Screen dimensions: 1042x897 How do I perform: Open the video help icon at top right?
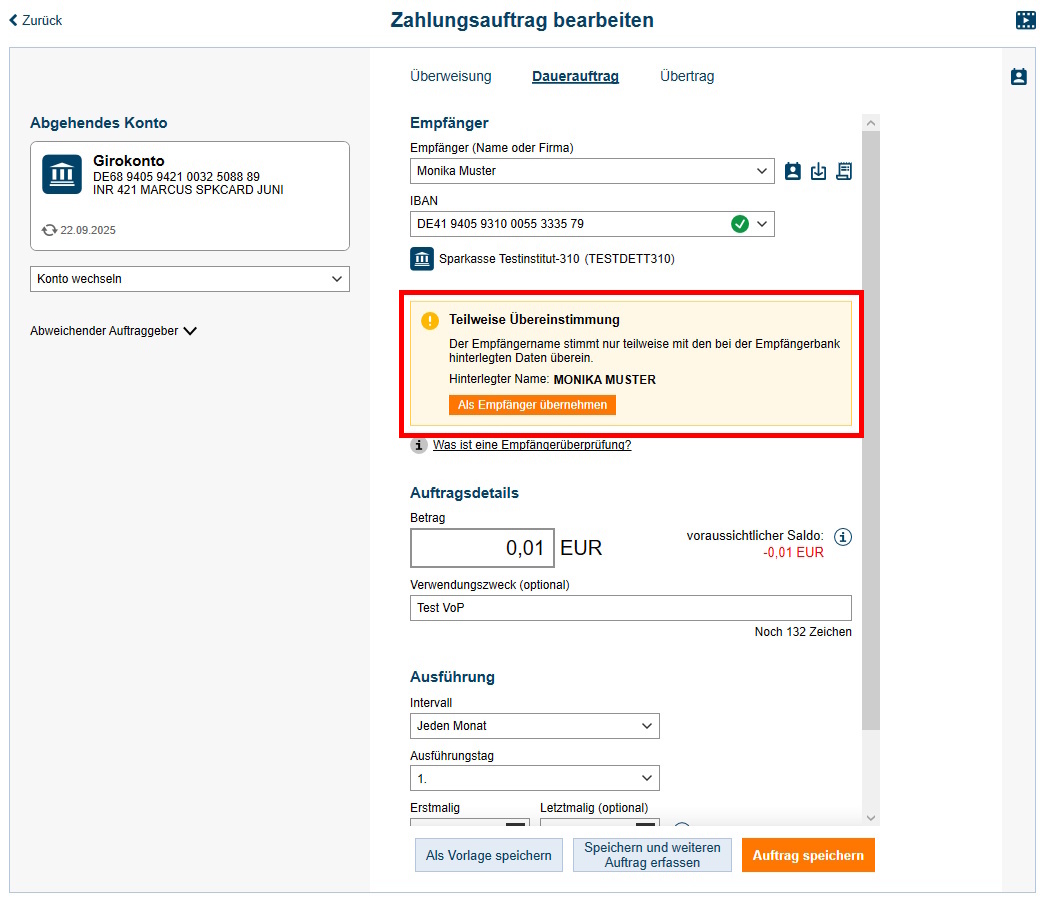[1025, 20]
